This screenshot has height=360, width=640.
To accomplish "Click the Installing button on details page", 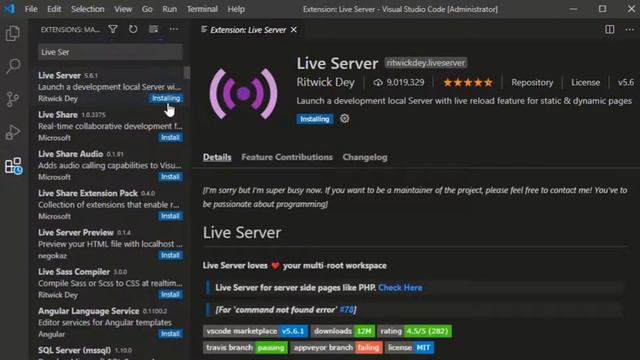I will tap(315, 119).
